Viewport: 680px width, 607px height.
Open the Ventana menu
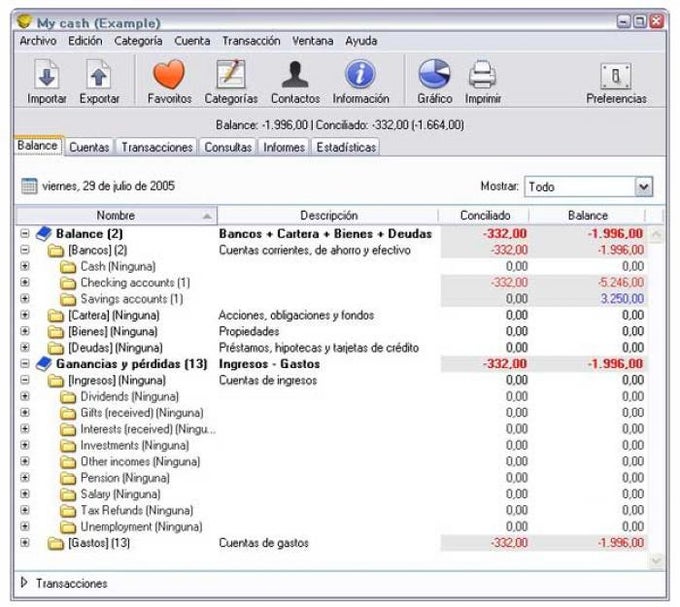[313, 41]
